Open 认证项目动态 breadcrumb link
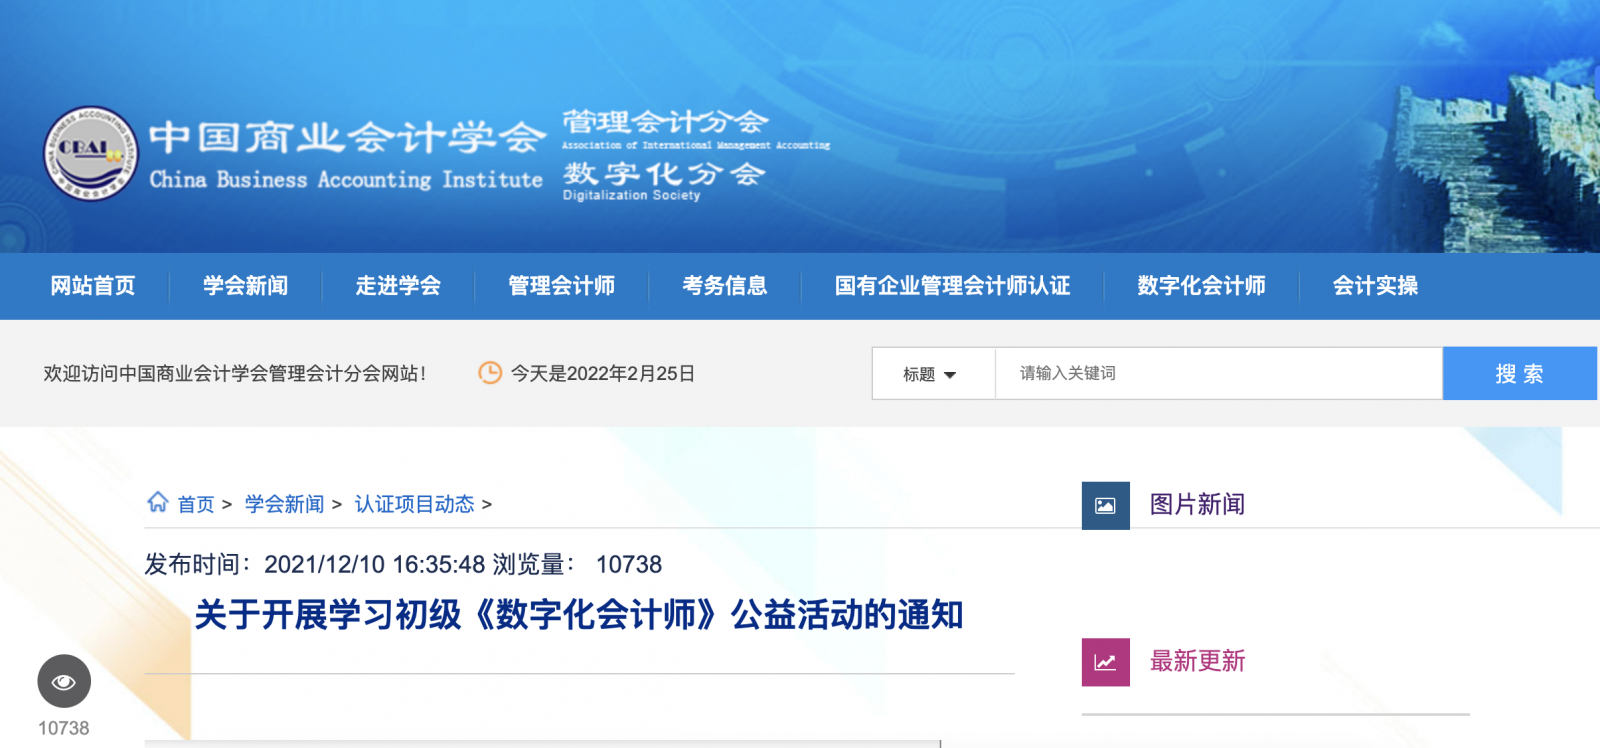The height and width of the screenshot is (748, 1600). [414, 504]
